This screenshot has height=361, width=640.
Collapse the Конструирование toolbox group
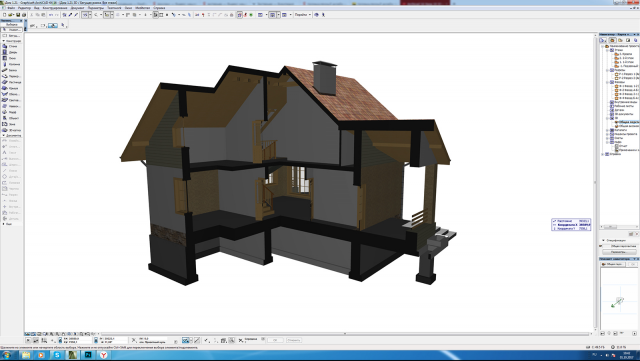coord(4,41)
